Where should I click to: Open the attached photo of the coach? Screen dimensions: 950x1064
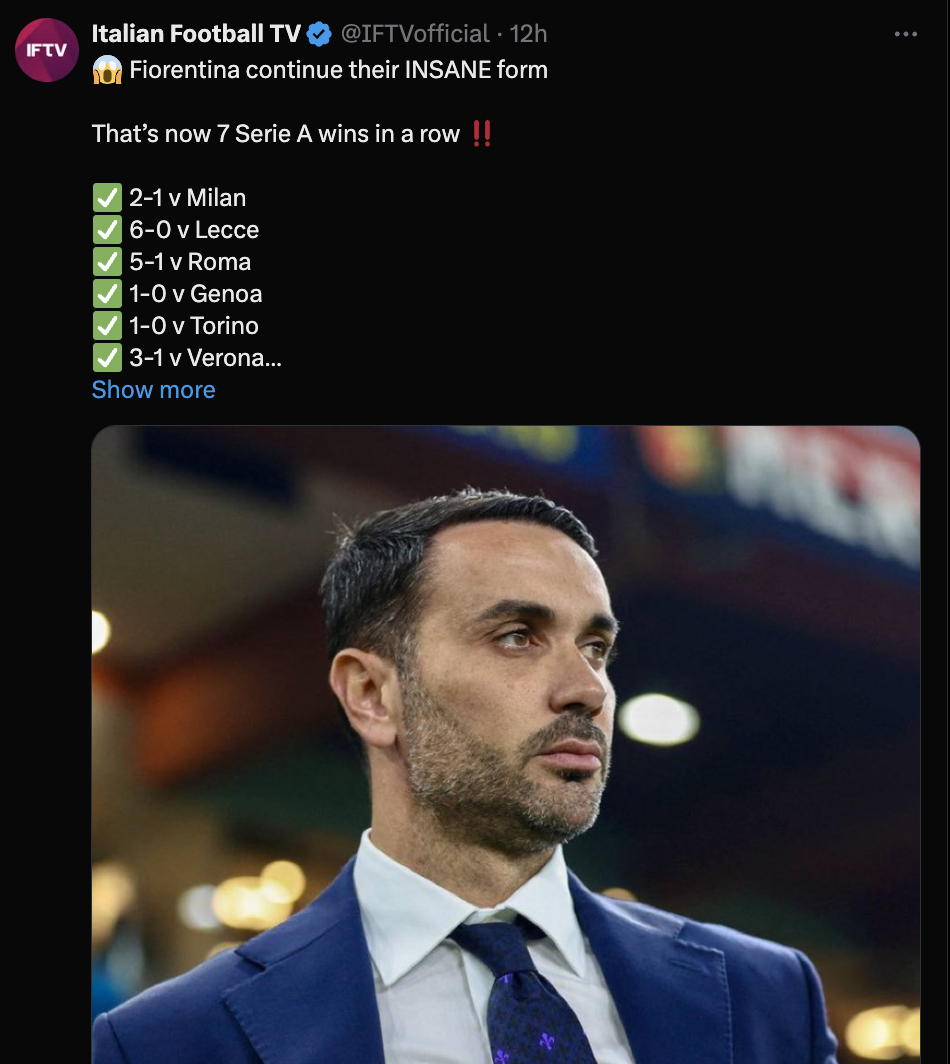506,744
